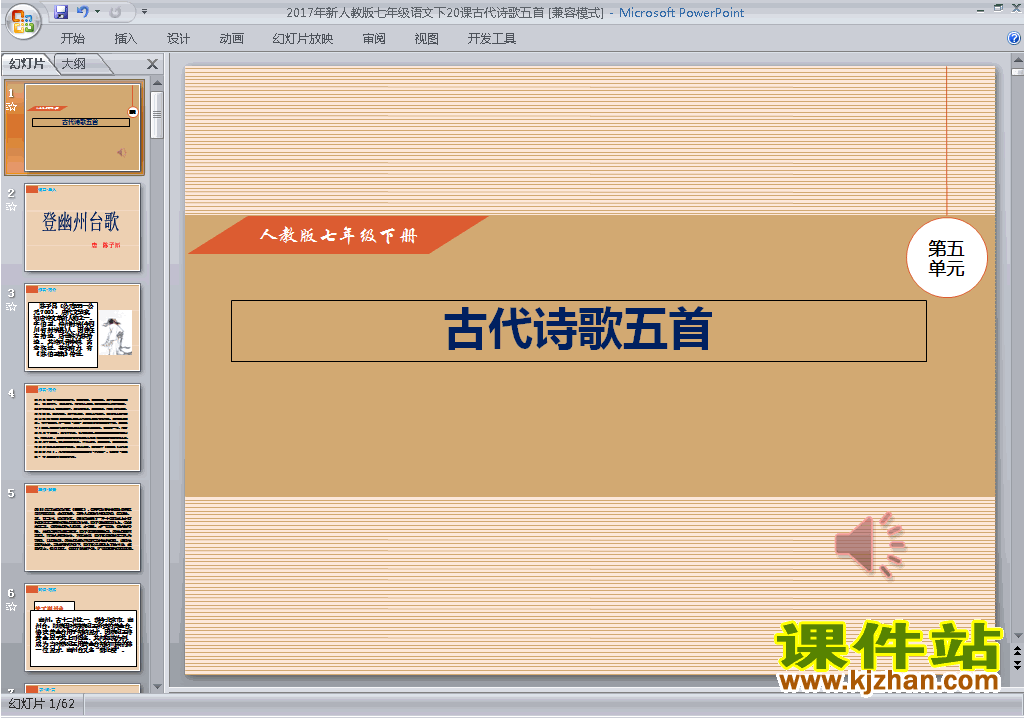
Task: Open the 幻灯片放映 ribbon tab
Action: click(303, 39)
